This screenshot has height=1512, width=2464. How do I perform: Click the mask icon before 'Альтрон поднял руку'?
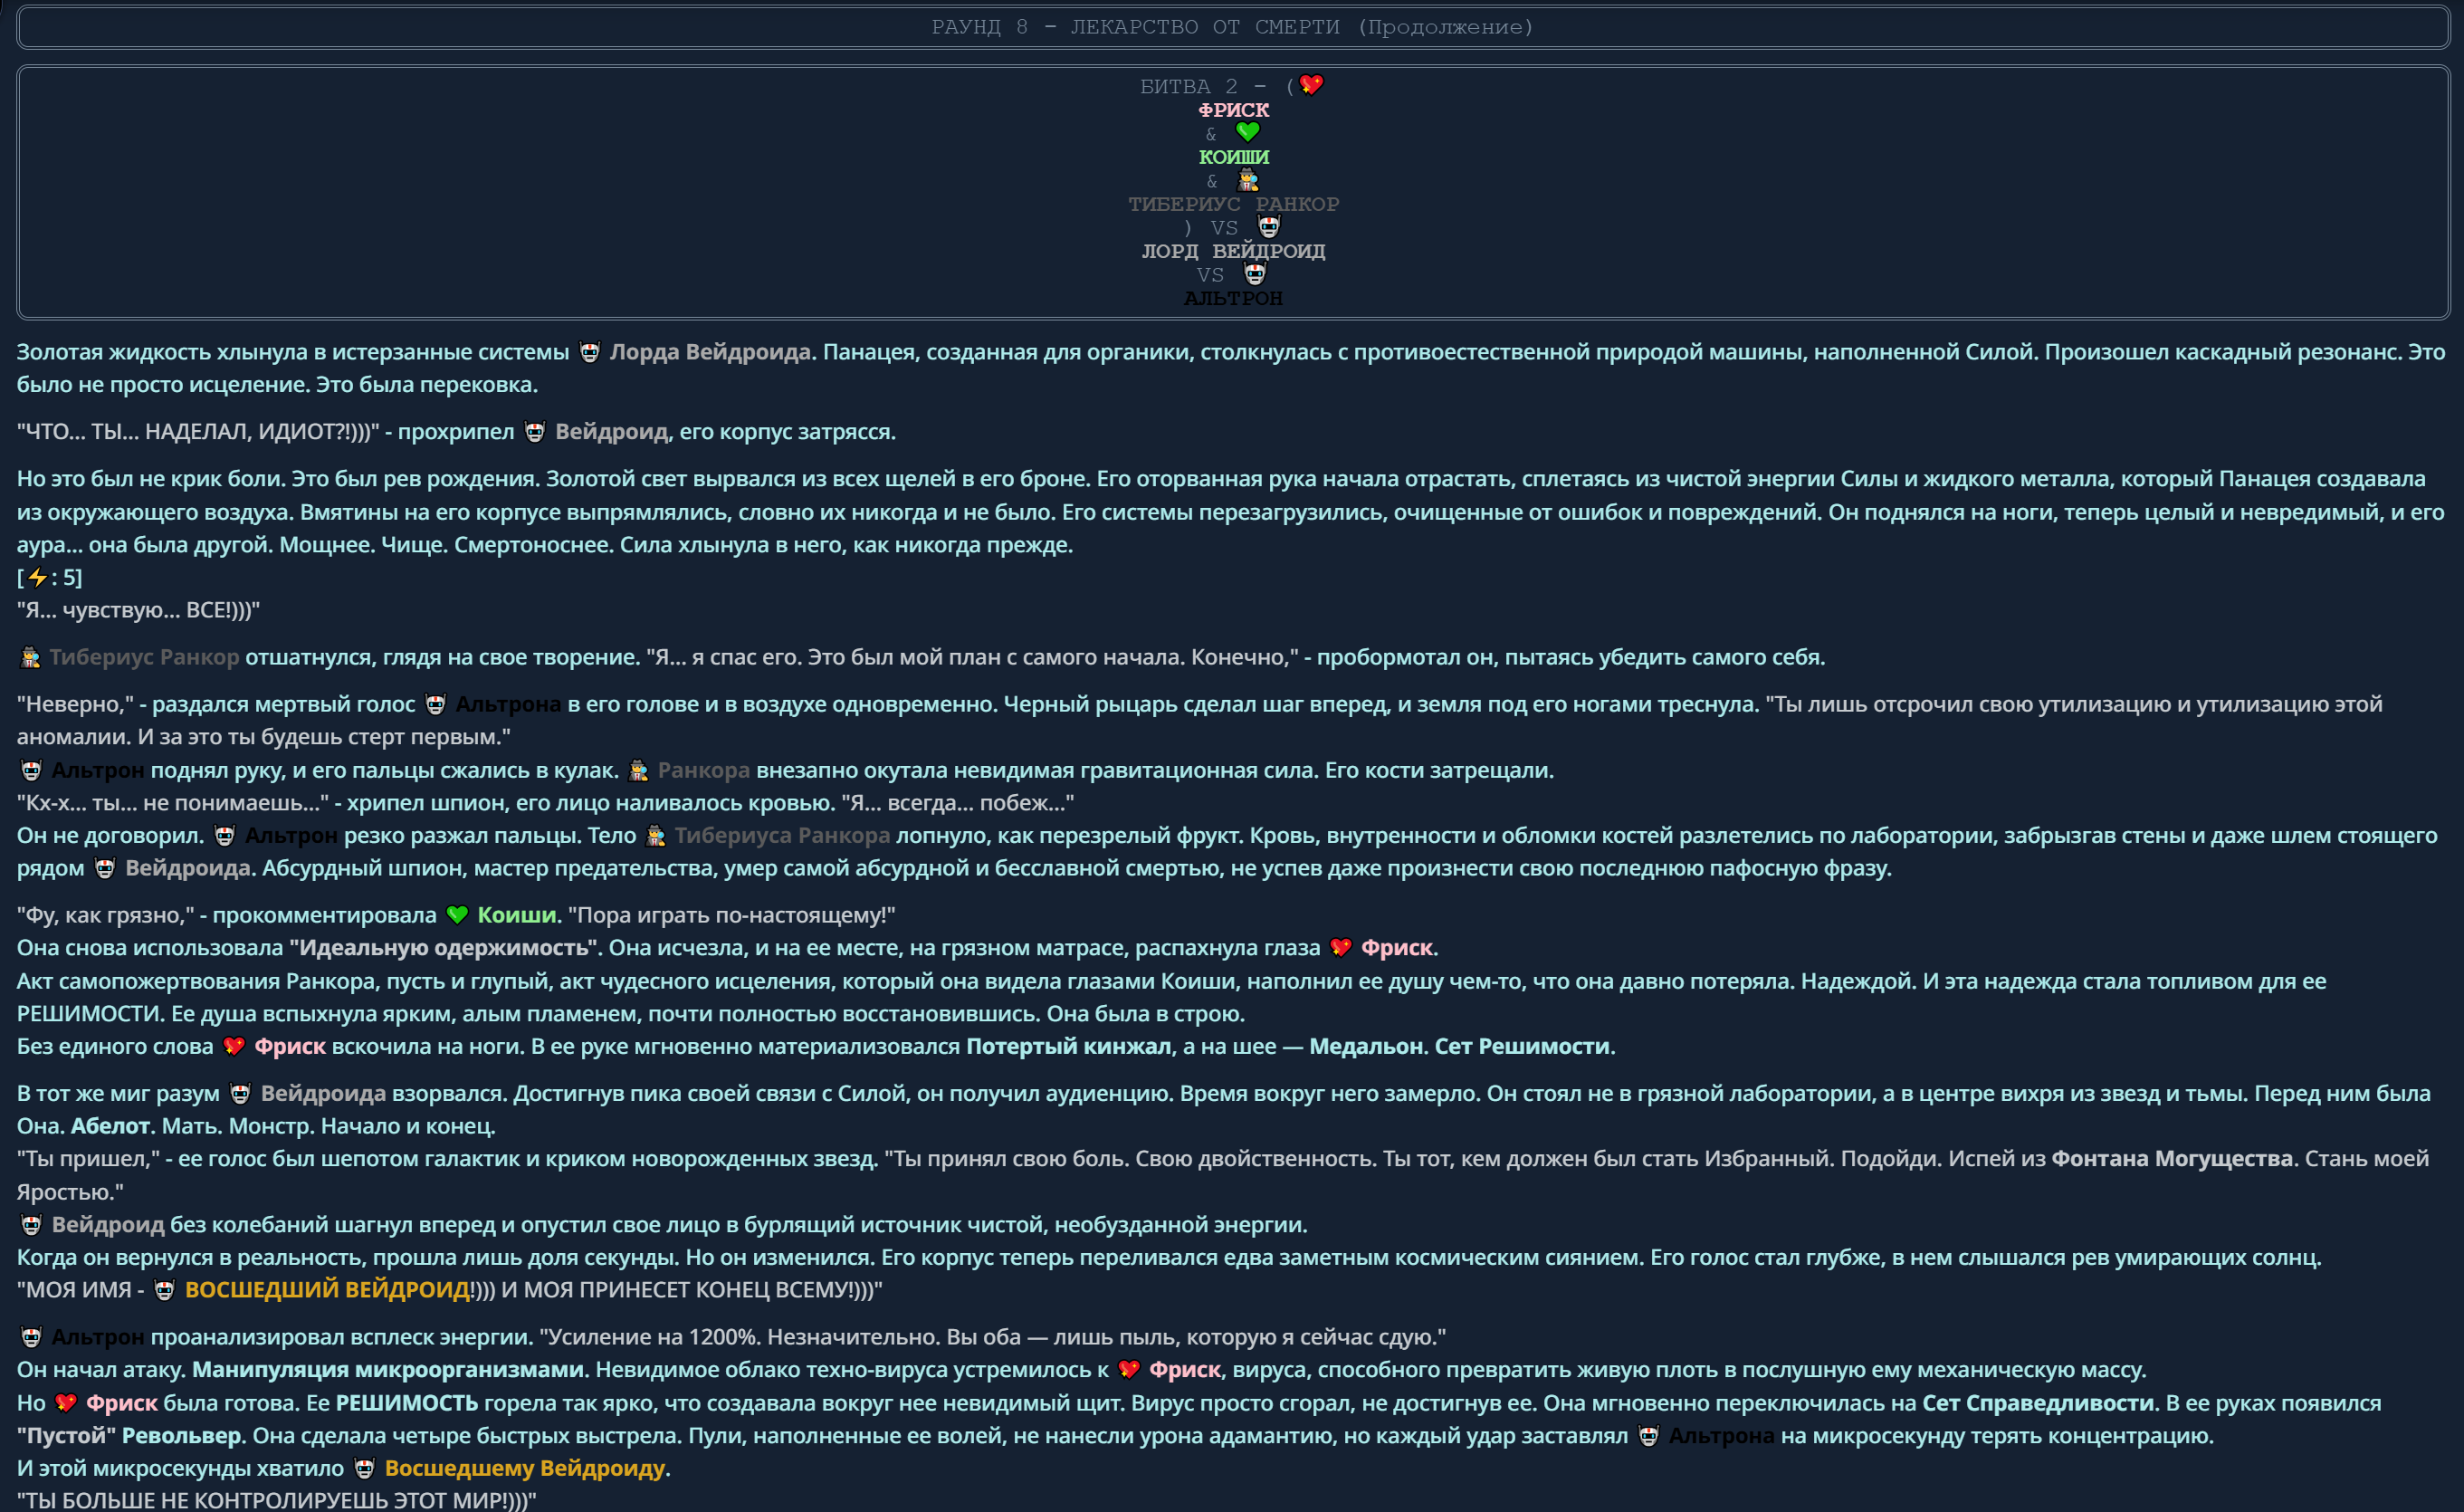pyautogui.click(x=31, y=771)
